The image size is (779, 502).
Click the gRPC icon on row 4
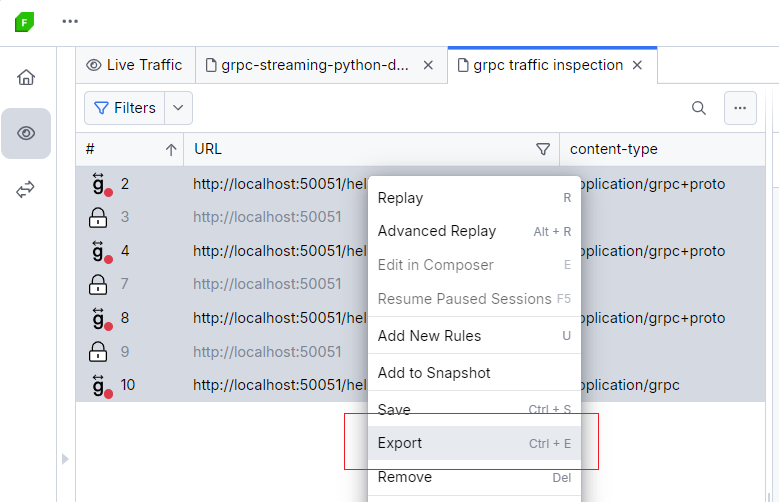(x=102, y=251)
